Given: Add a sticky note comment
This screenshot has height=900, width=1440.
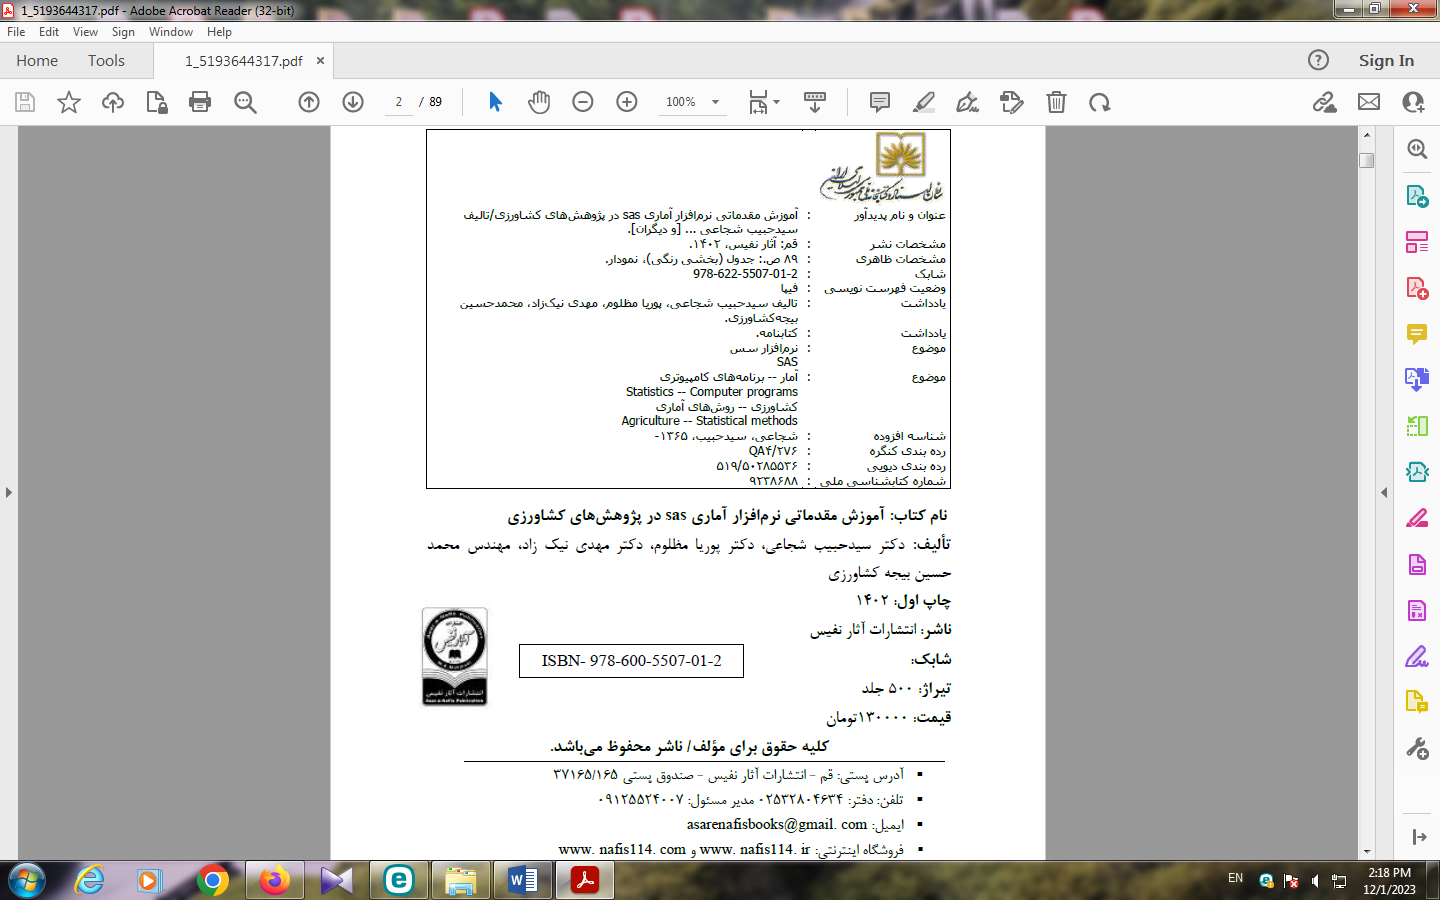Looking at the screenshot, I should pyautogui.click(x=880, y=102).
